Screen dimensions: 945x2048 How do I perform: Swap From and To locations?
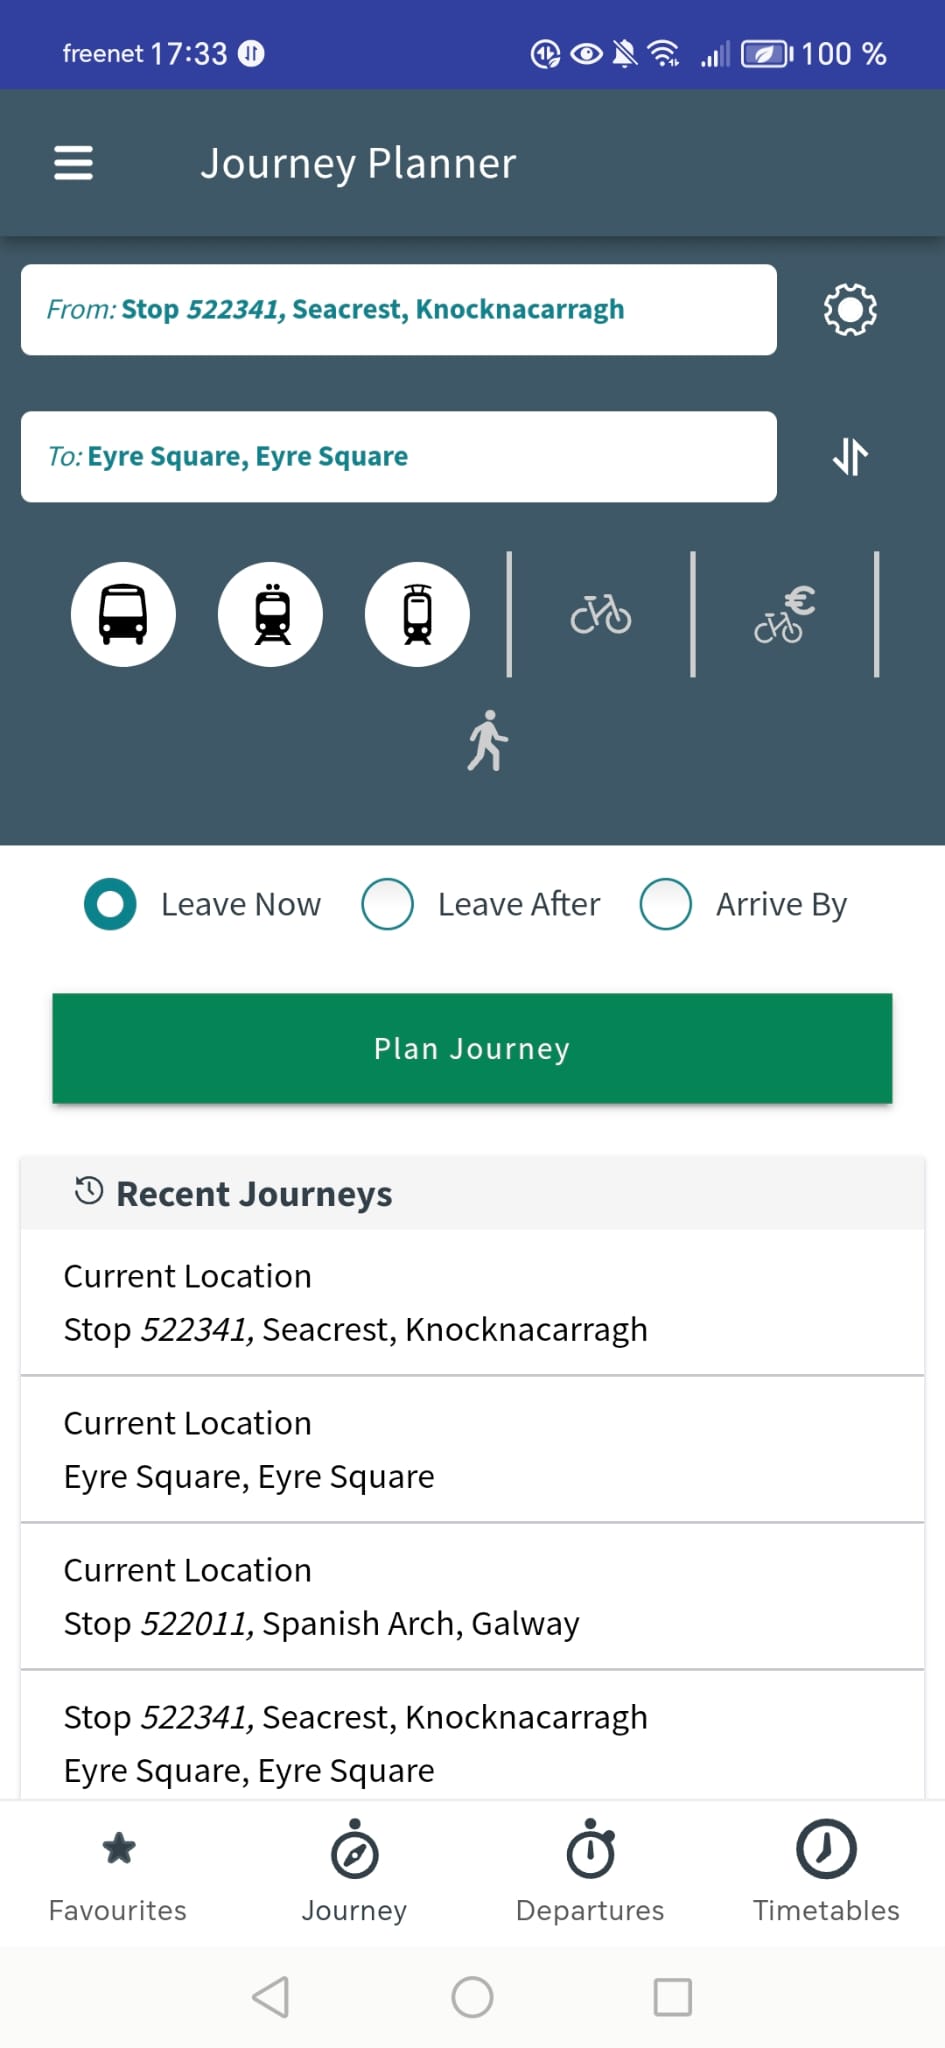tap(850, 457)
